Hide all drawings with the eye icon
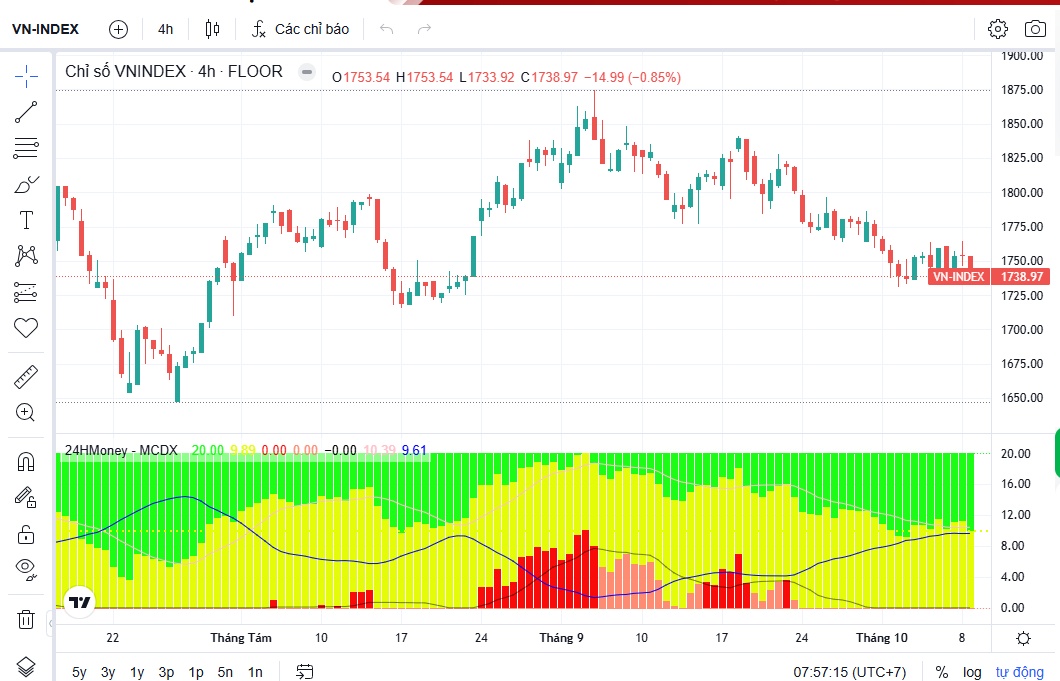The width and height of the screenshot is (1060, 681). click(26, 568)
